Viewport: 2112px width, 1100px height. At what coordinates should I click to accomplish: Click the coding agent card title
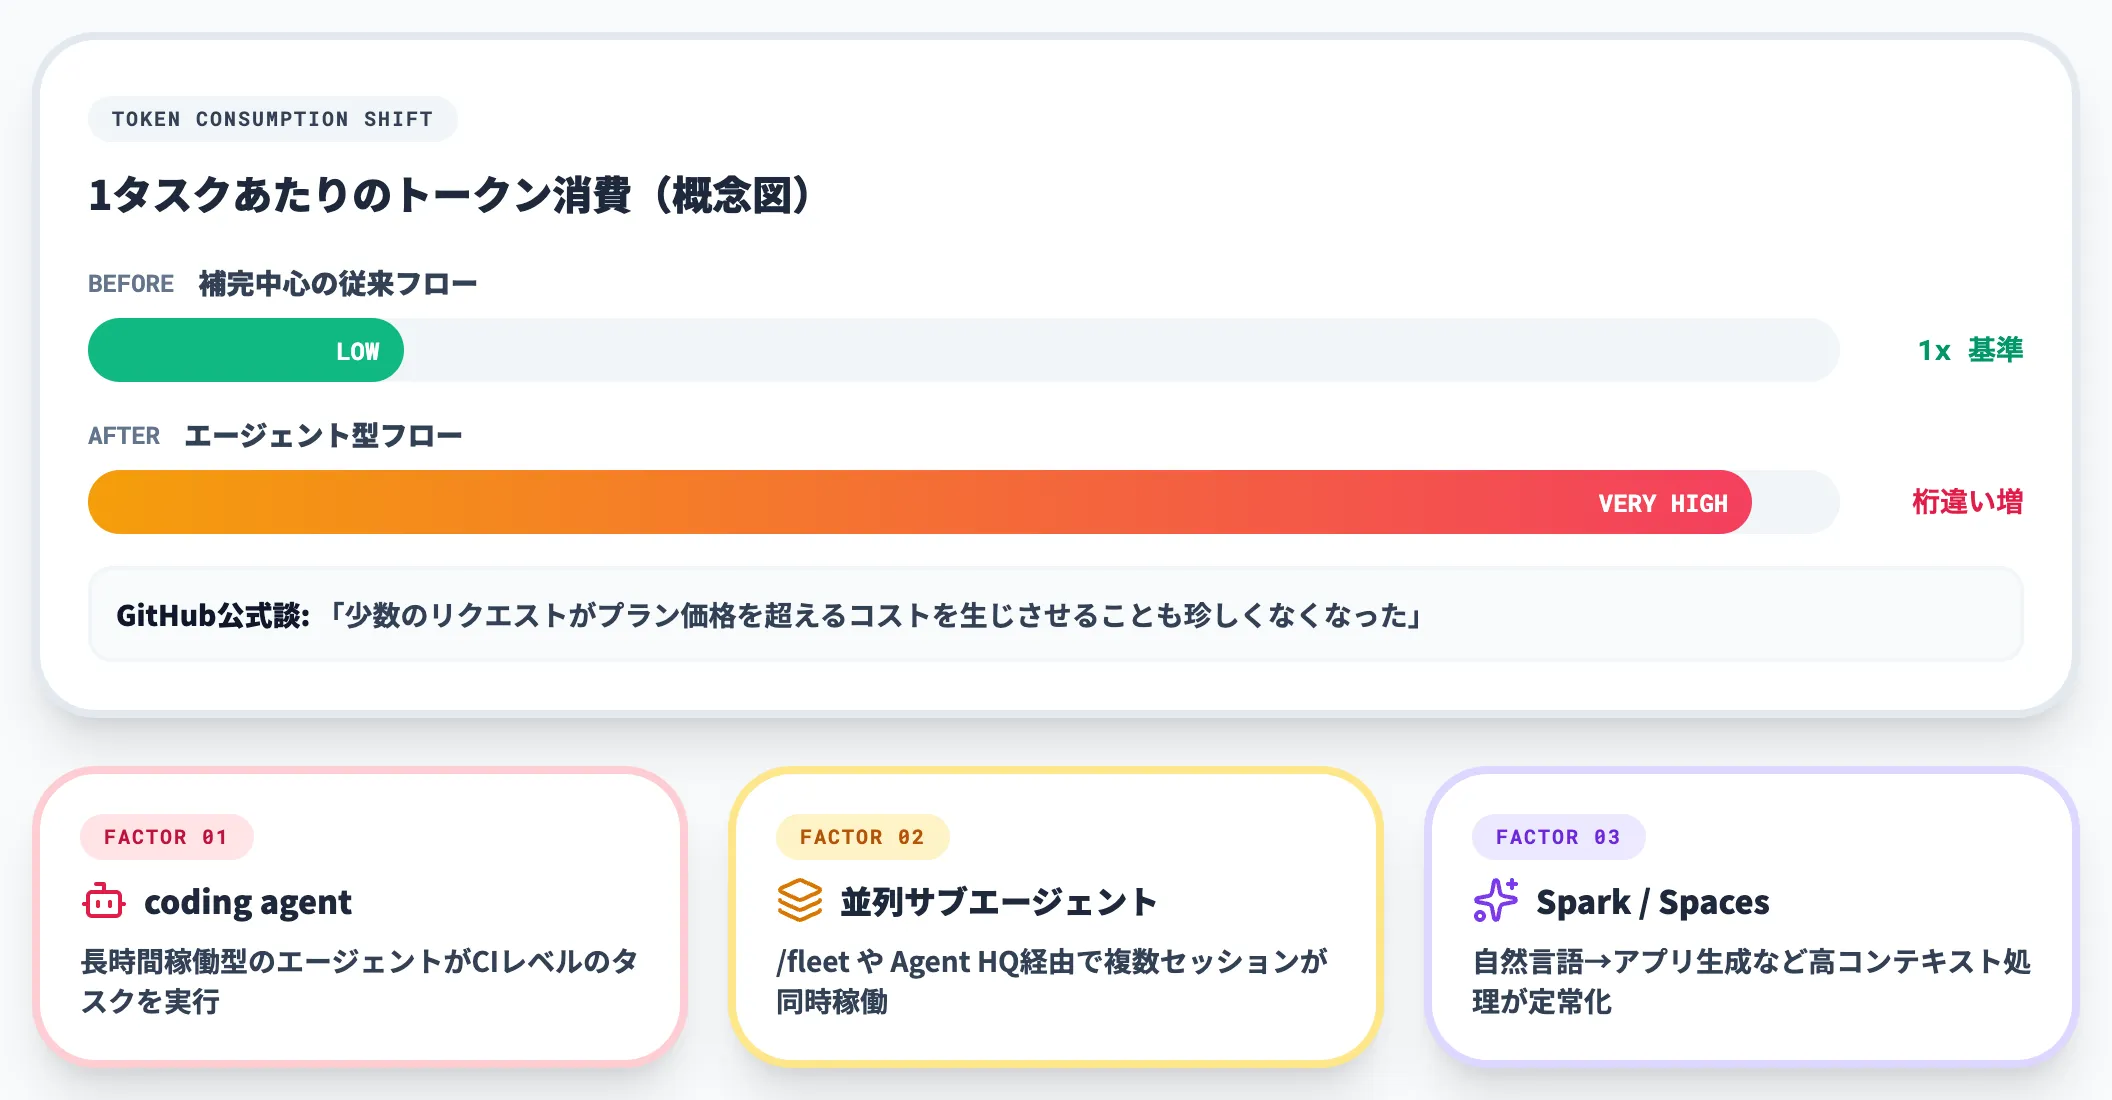pyautogui.click(x=248, y=902)
